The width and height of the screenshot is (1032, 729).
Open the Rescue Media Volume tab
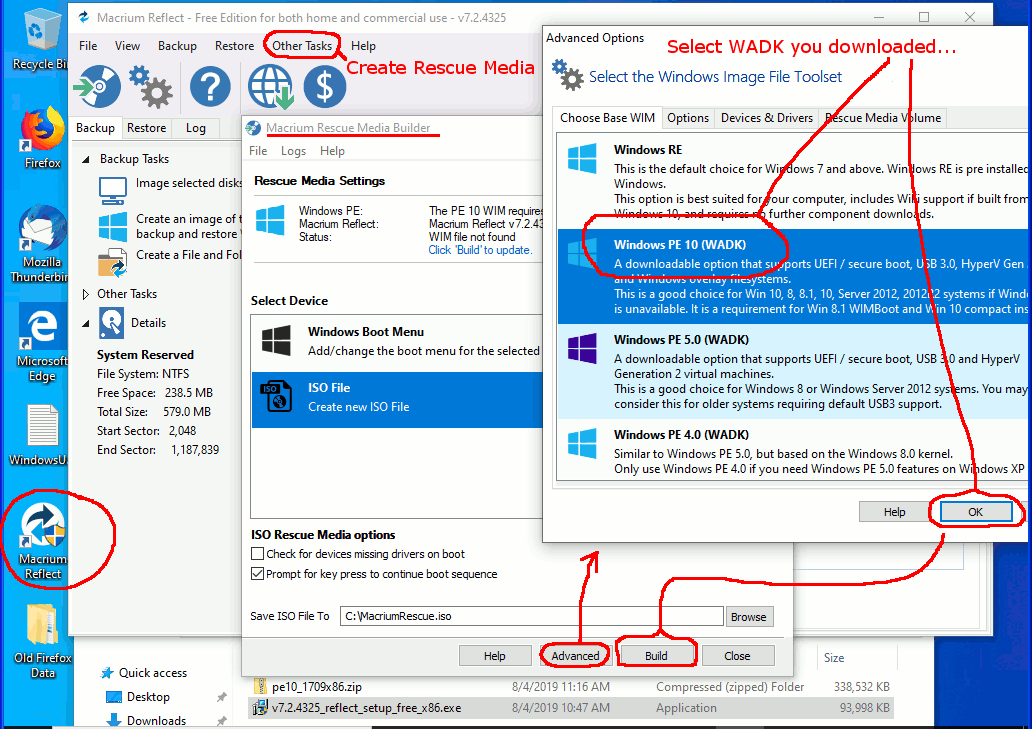point(883,118)
